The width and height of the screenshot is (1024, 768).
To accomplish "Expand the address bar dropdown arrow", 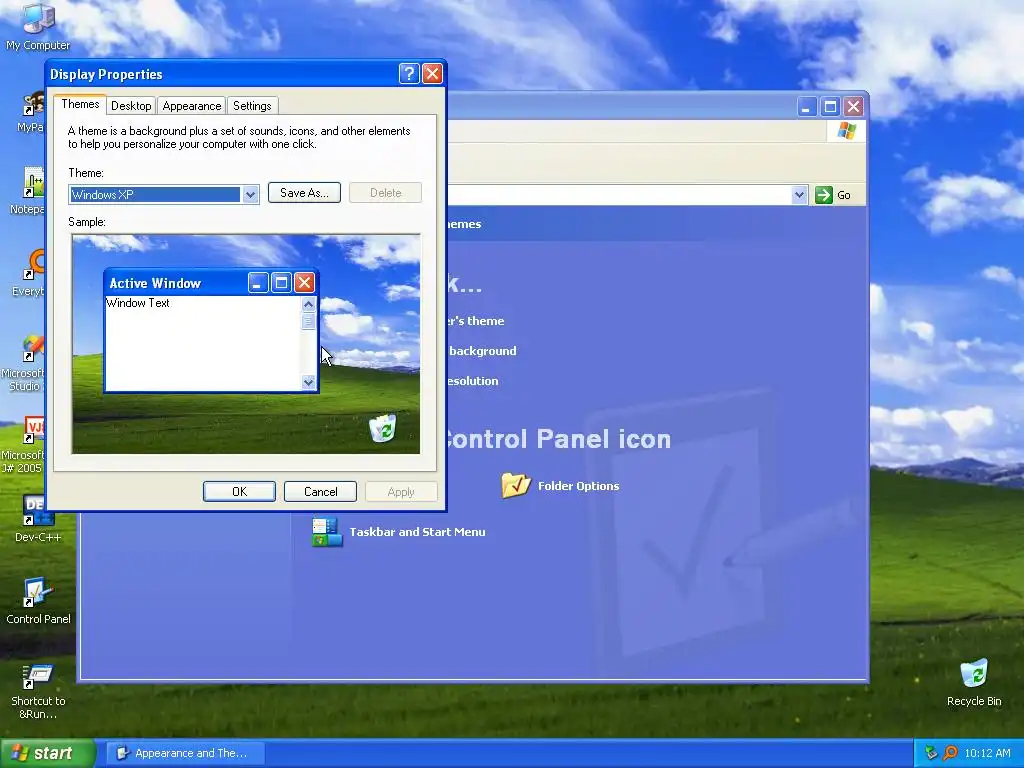I will click(x=799, y=195).
